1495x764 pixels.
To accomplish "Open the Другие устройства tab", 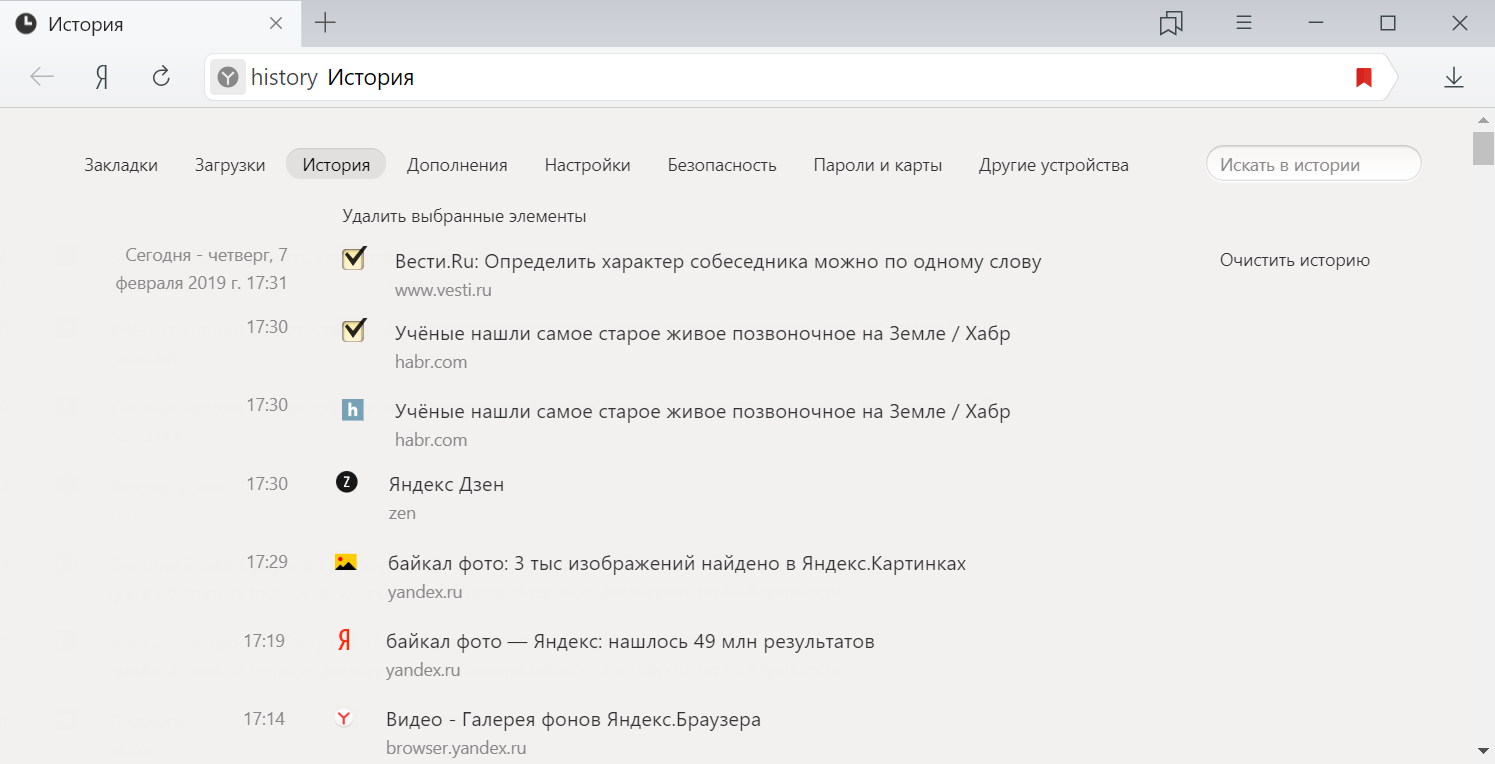I will point(1054,165).
